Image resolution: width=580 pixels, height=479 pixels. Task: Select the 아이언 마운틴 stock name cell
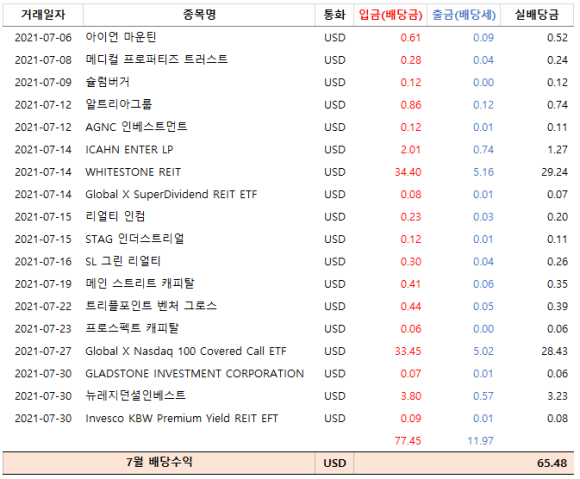(x=121, y=37)
